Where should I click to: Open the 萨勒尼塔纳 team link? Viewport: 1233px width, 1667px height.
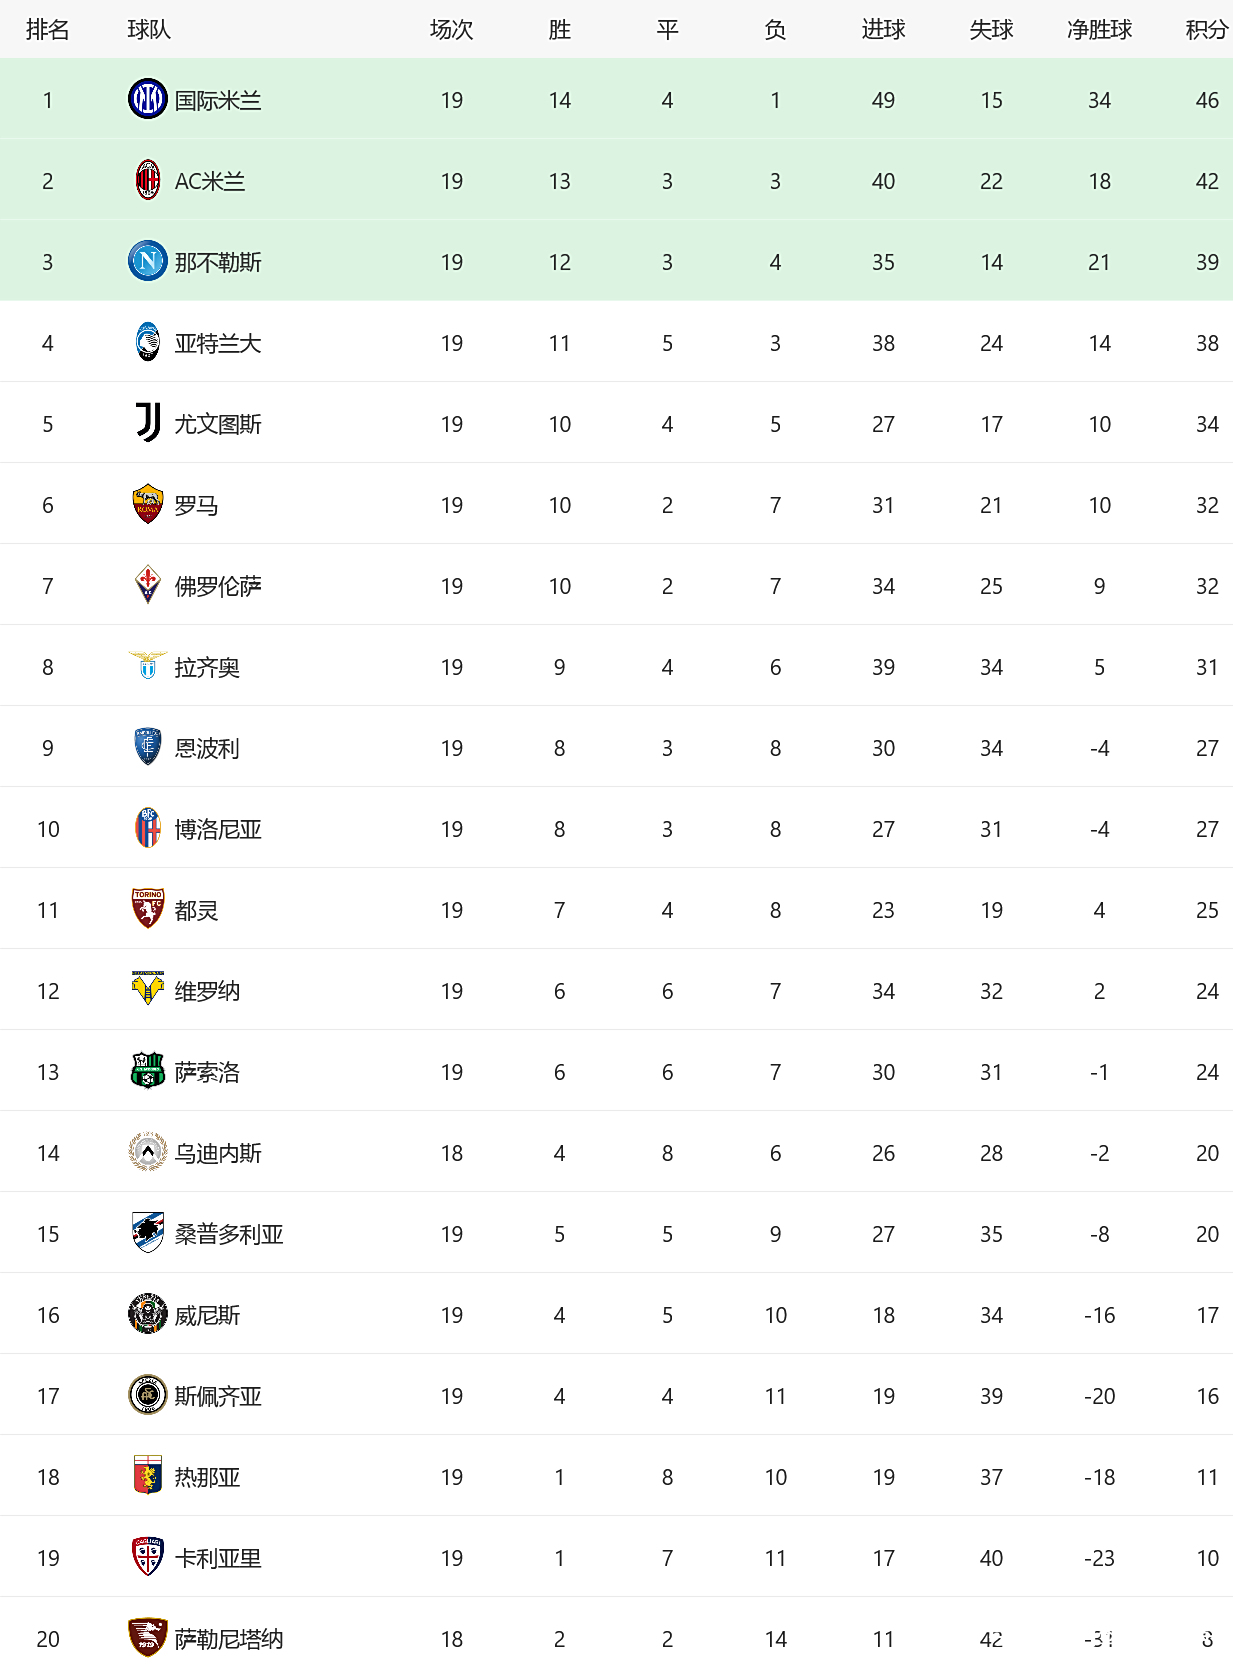tap(229, 1639)
